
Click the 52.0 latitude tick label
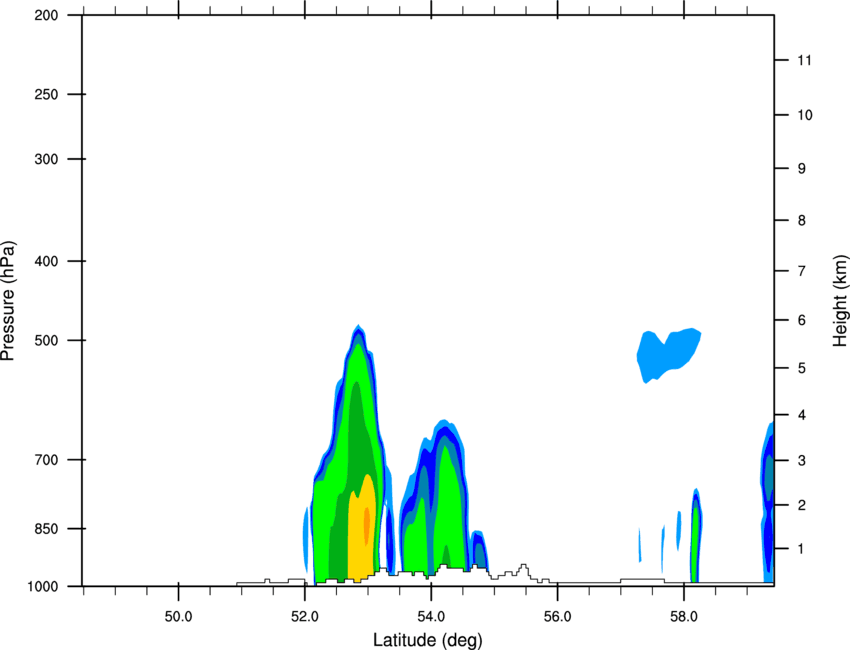[x=305, y=616]
